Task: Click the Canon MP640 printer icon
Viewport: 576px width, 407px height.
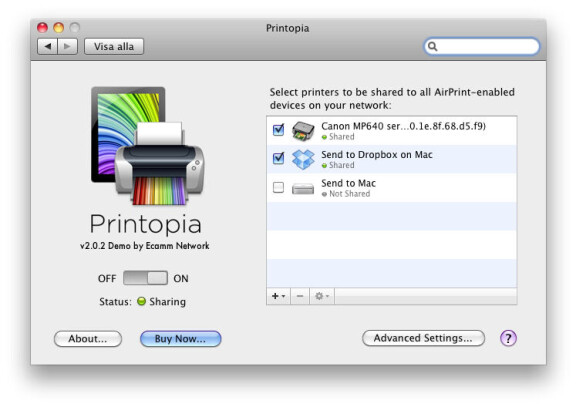Action: coord(303,131)
